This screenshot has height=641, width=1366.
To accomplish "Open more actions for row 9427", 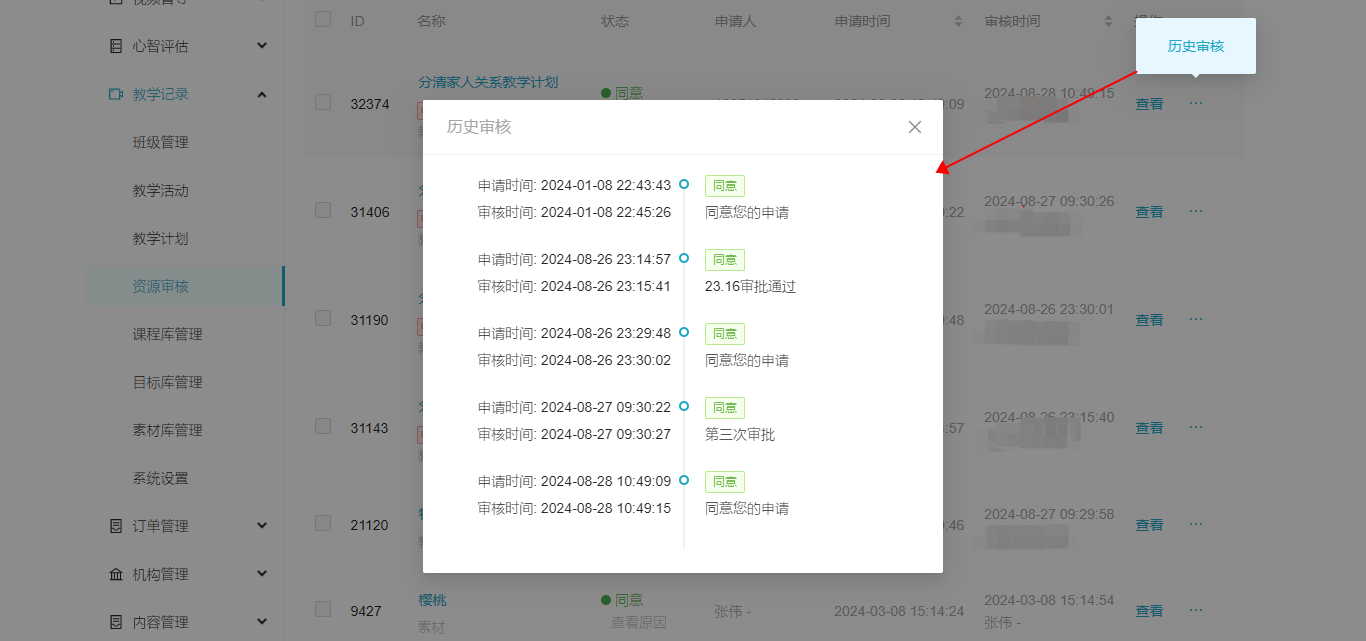I will 1196,610.
